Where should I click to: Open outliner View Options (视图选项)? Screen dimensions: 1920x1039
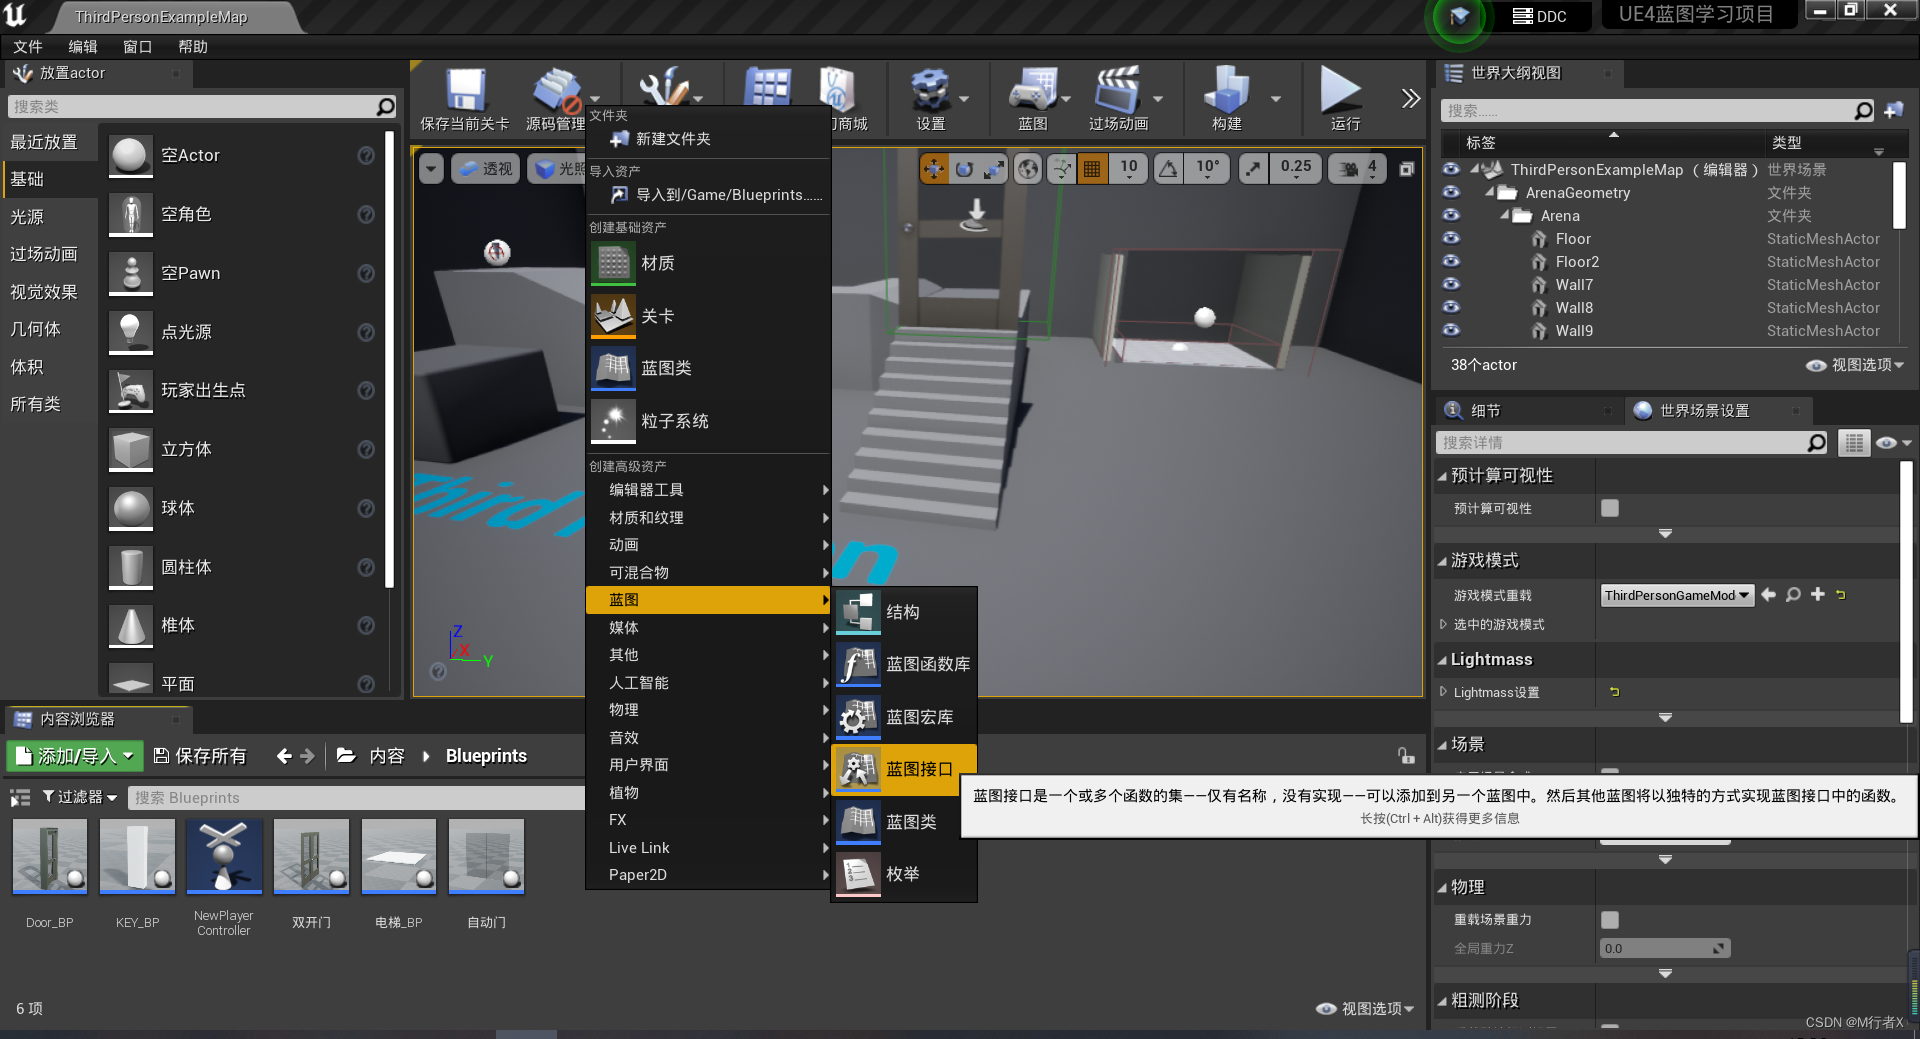click(1855, 365)
